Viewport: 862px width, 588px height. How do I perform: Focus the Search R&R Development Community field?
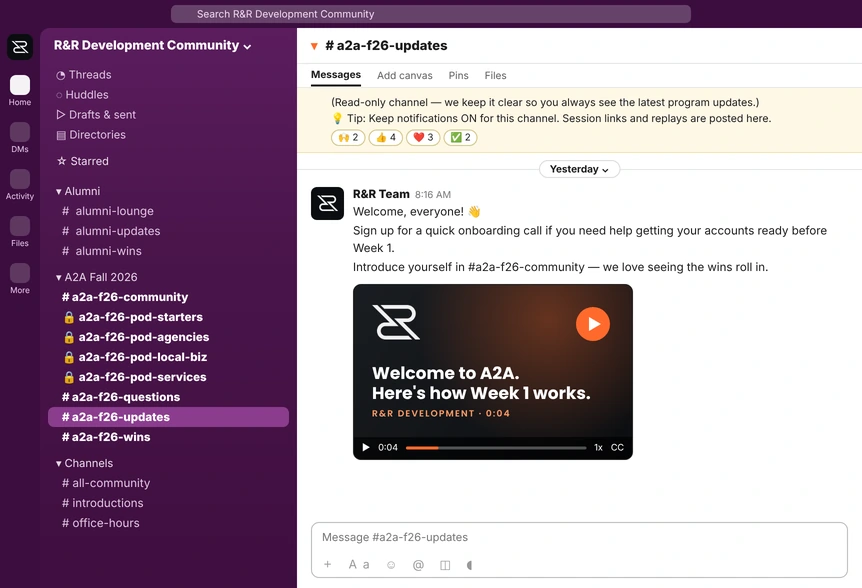click(430, 14)
